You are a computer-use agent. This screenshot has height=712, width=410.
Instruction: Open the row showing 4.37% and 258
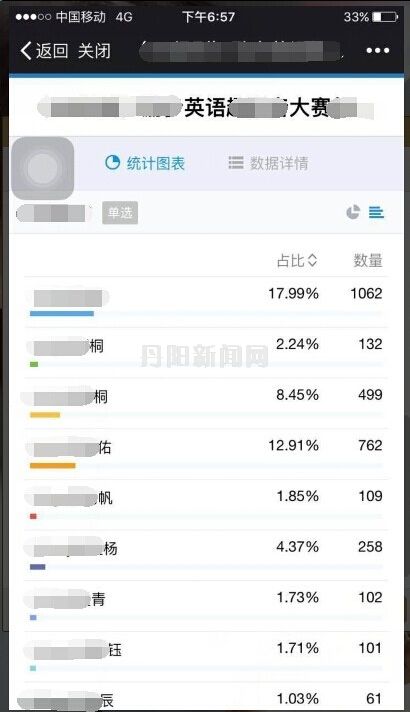pyautogui.click(x=206, y=555)
